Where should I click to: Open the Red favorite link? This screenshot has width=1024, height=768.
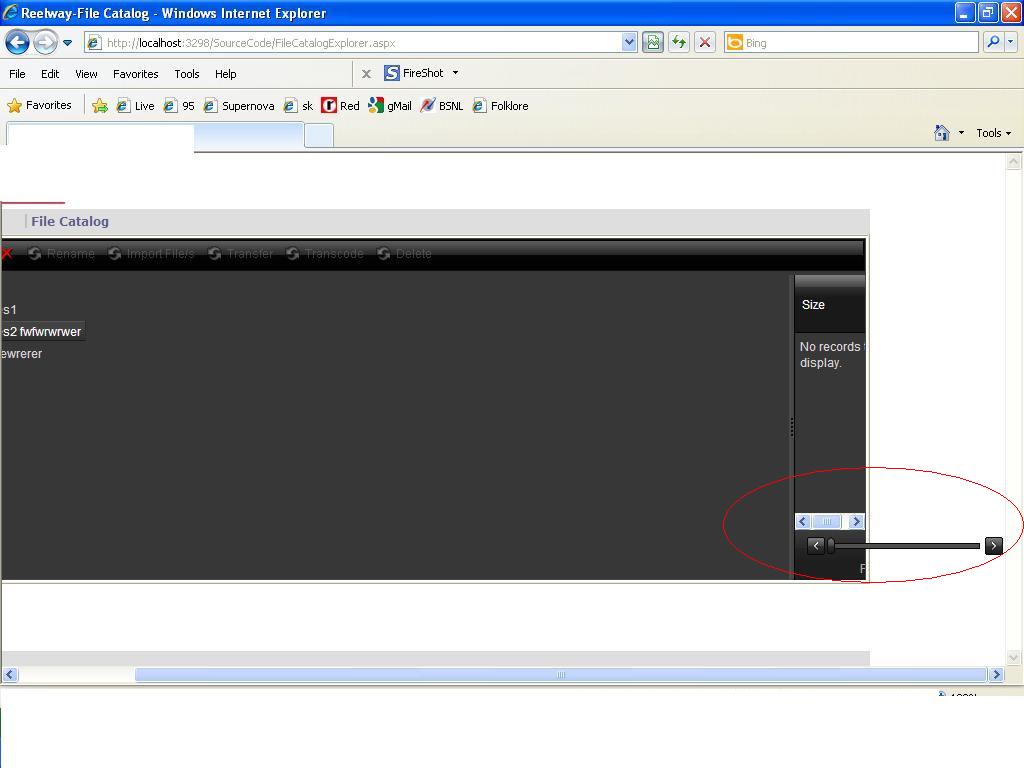tap(340, 106)
